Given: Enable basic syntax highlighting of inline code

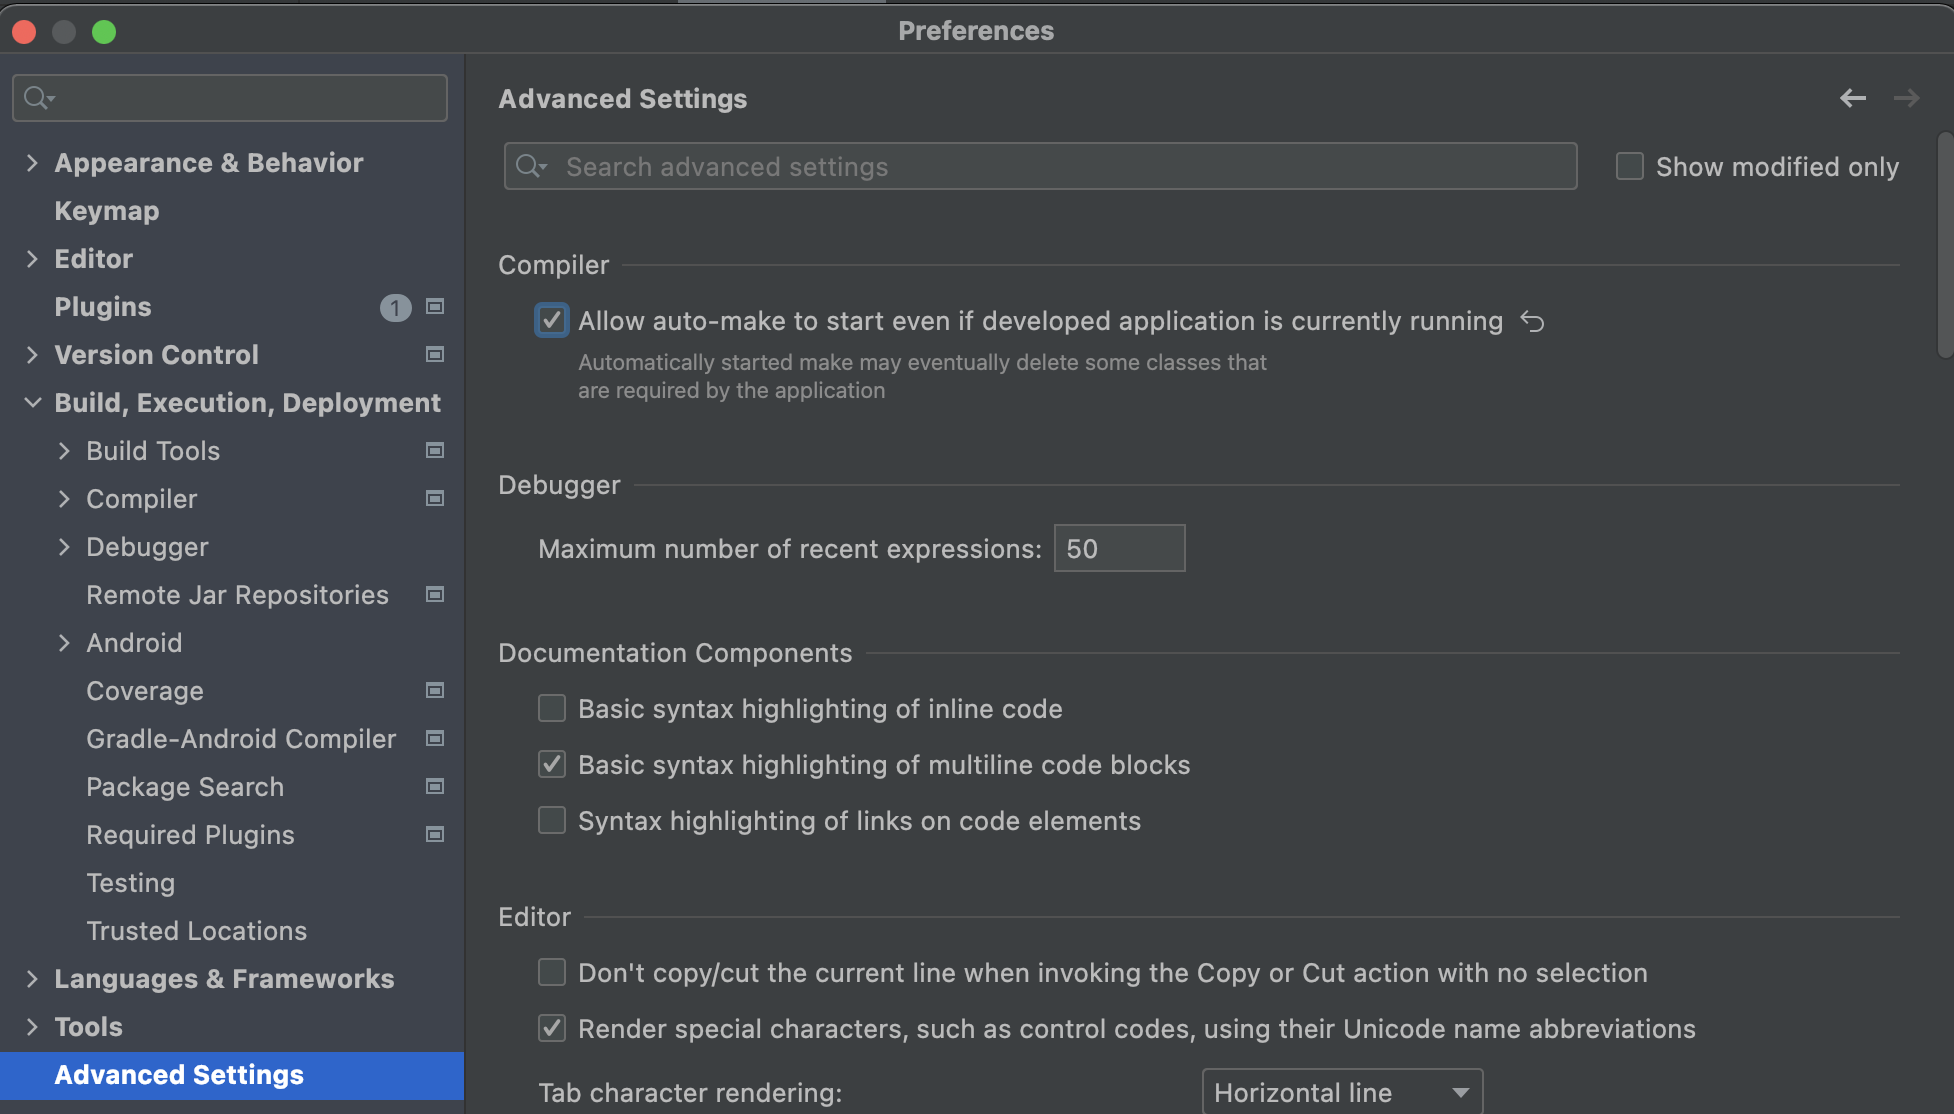Looking at the screenshot, I should click(x=552, y=709).
